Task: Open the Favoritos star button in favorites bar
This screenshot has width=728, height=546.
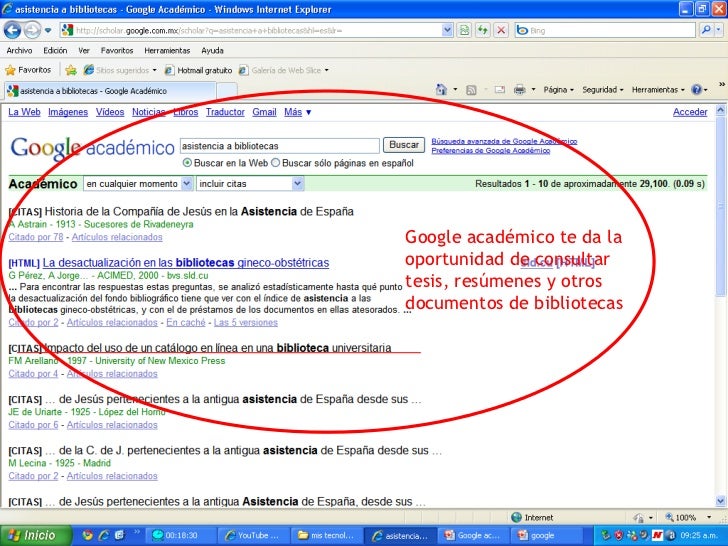Action: [28, 70]
